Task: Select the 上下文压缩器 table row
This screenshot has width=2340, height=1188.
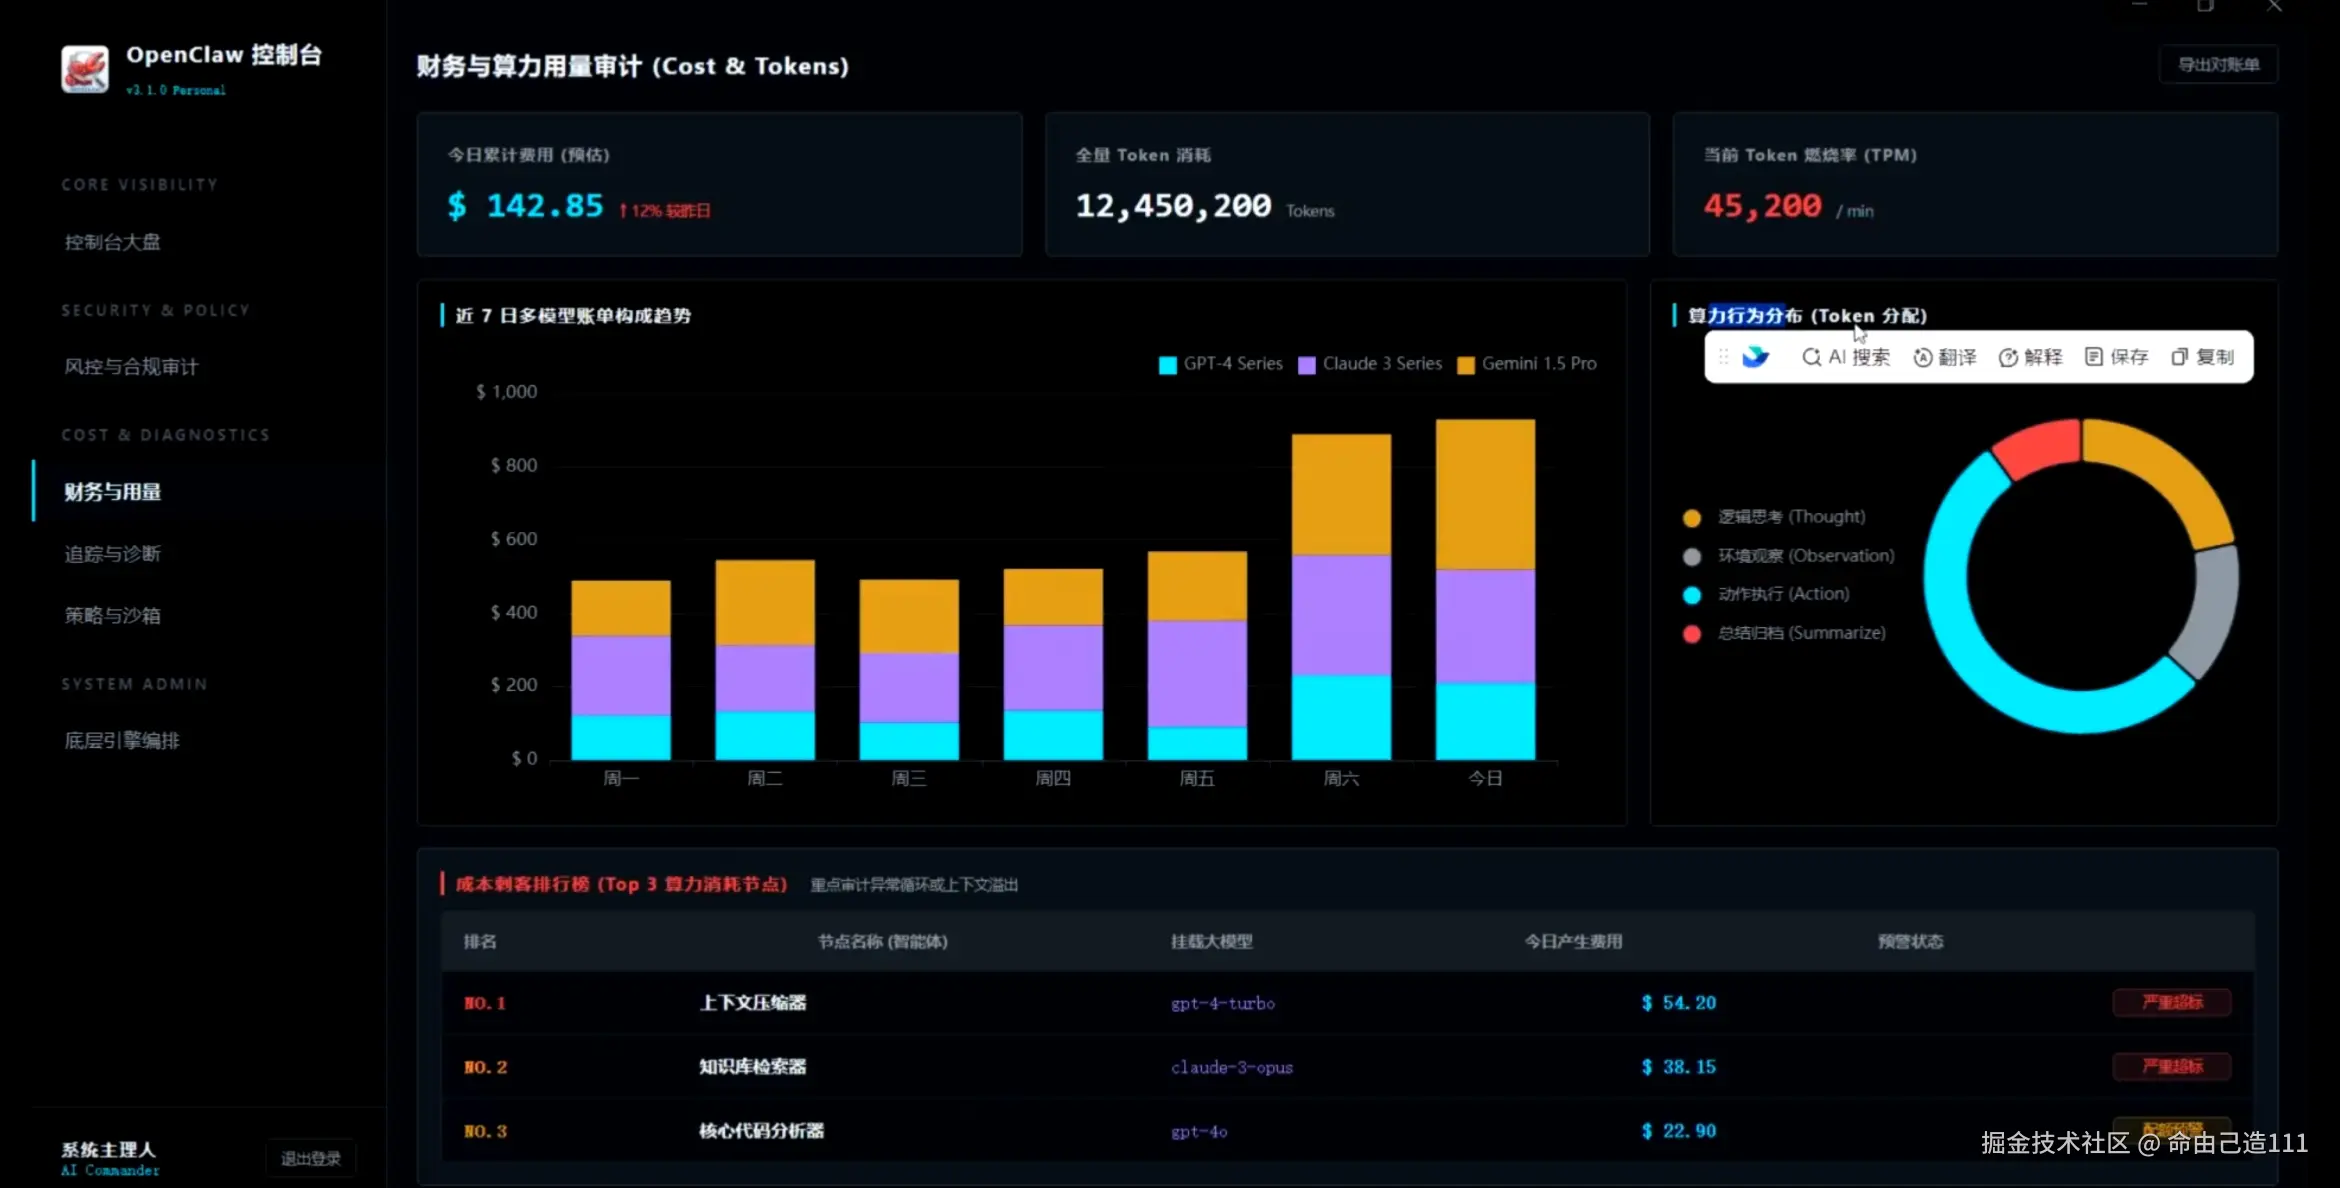Action: 752,1003
